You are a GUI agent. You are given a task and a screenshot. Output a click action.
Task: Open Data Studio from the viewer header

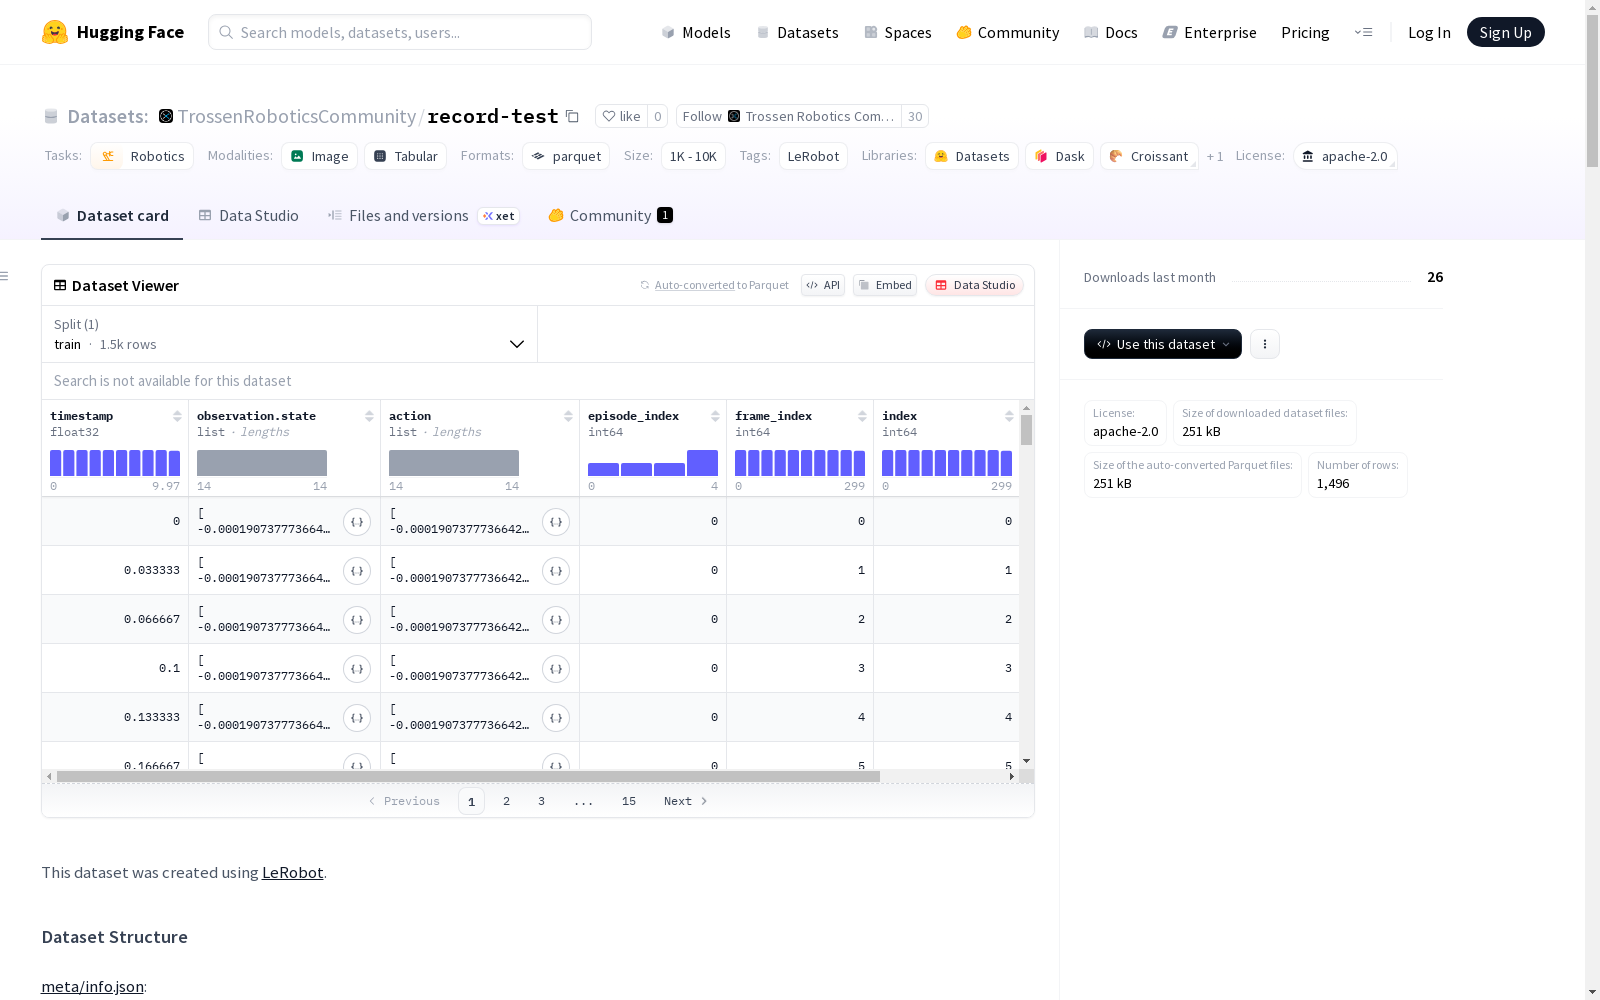[974, 285]
